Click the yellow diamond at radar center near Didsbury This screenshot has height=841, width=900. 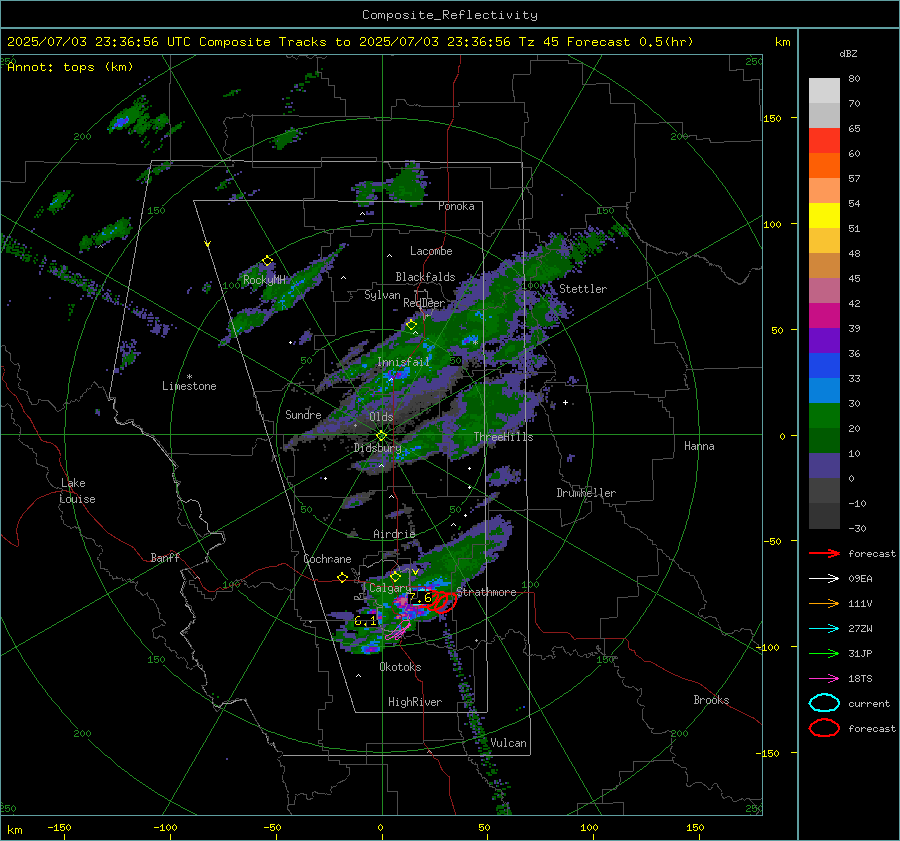(381, 436)
